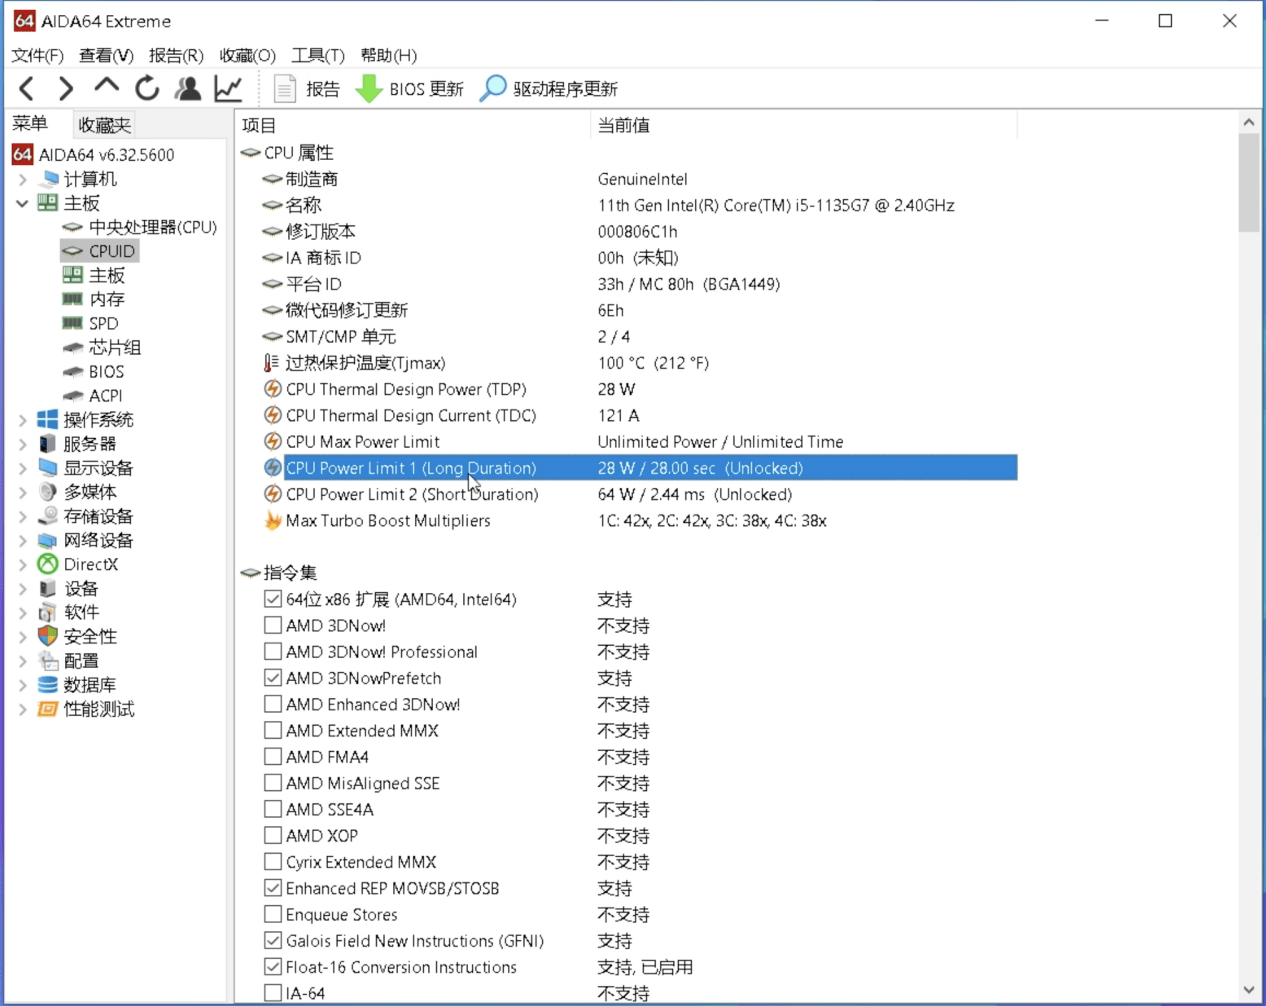Click the 操作系统 Windows logo icon
This screenshot has width=1266, height=1006.
coord(48,419)
